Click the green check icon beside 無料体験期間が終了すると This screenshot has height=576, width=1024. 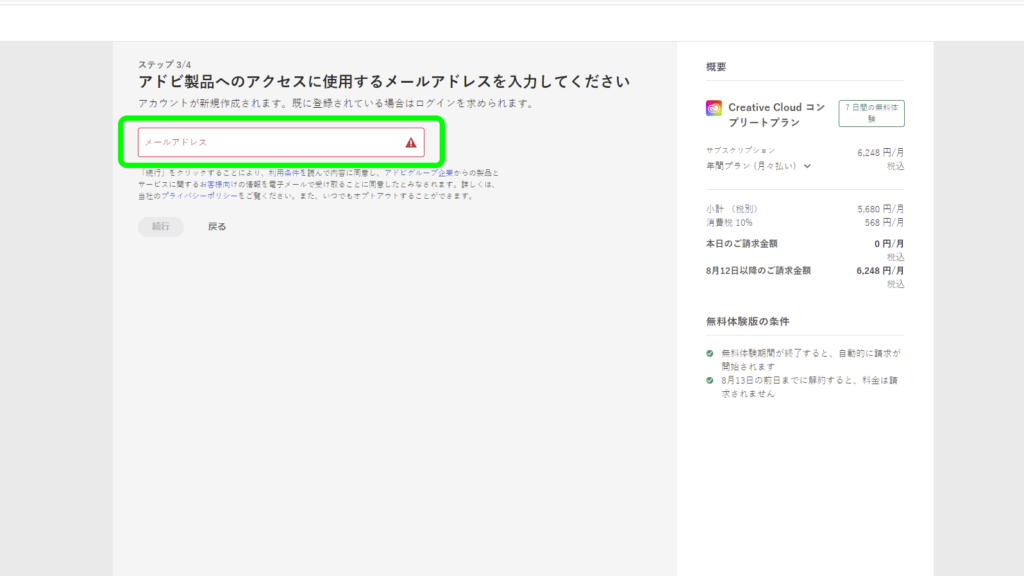pos(710,353)
